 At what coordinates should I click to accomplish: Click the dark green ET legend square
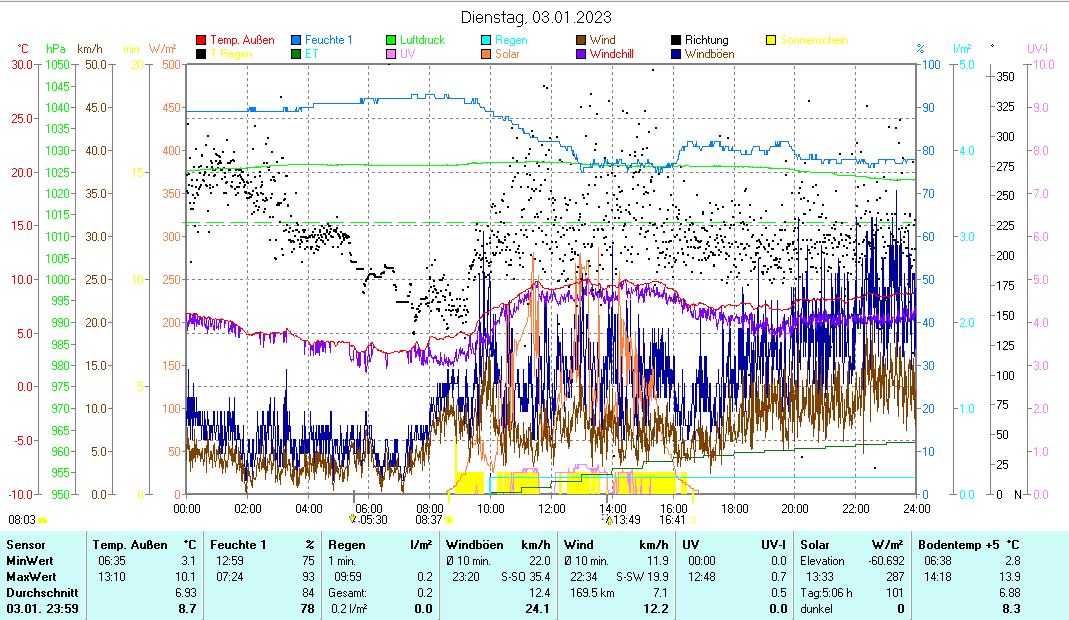click(297, 54)
